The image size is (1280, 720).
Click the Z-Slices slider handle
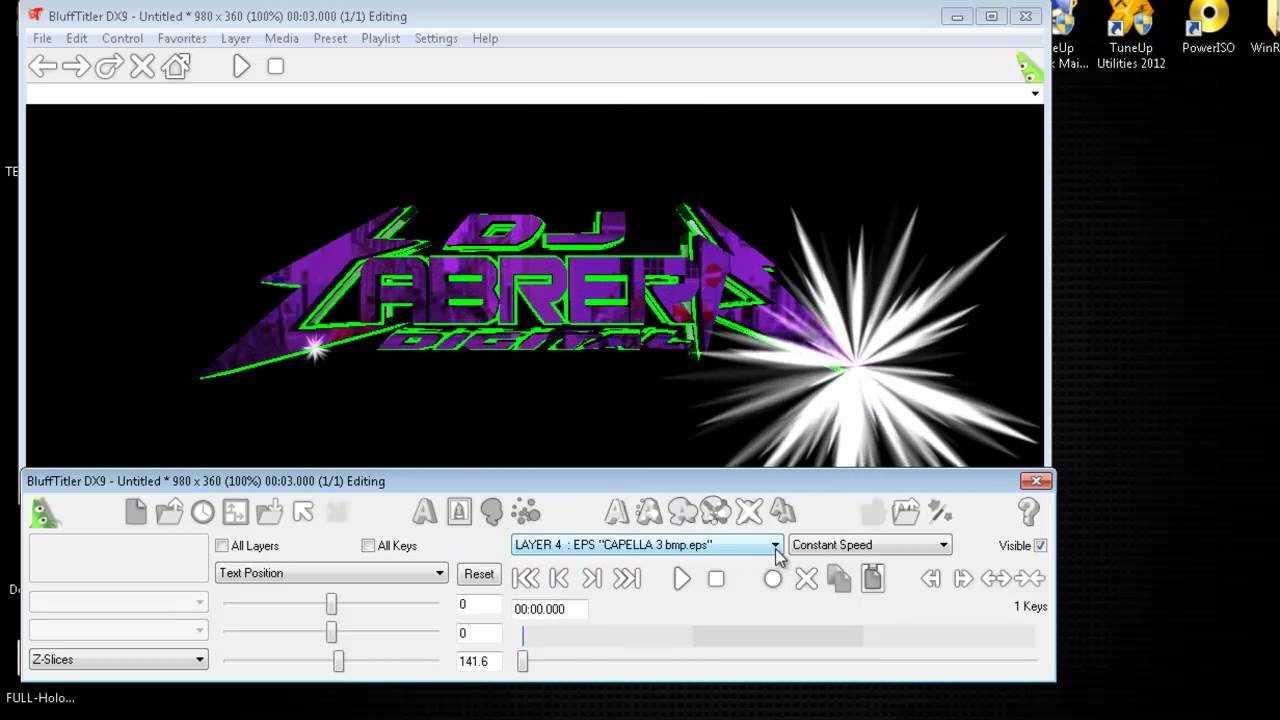click(339, 661)
